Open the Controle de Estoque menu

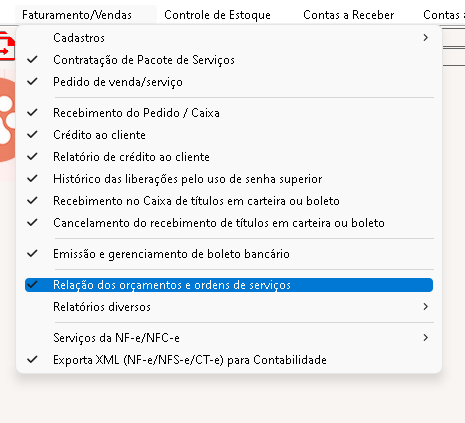[x=217, y=15]
